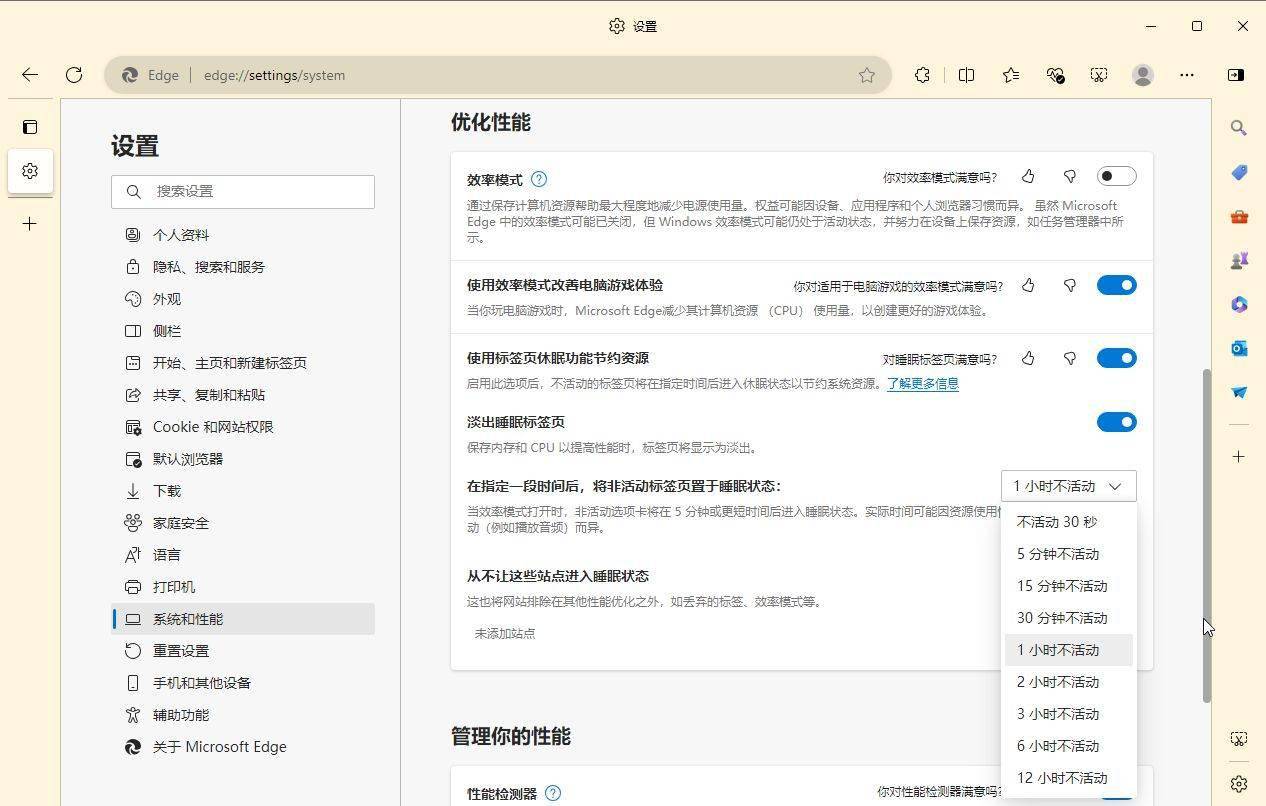Viewport: 1266px width, 806px height.
Task: Go to 下载 settings
Action: pyautogui.click(x=243, y=491)
